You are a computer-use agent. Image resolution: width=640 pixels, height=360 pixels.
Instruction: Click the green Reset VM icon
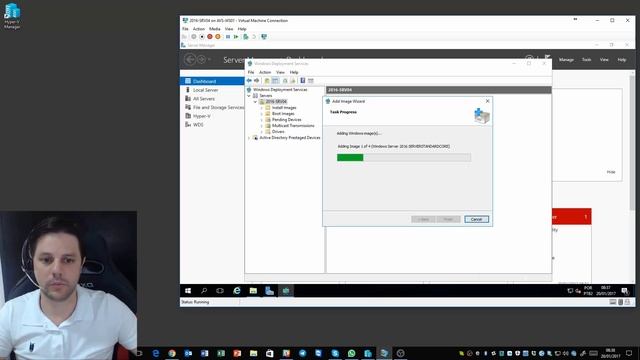[236, 37]
